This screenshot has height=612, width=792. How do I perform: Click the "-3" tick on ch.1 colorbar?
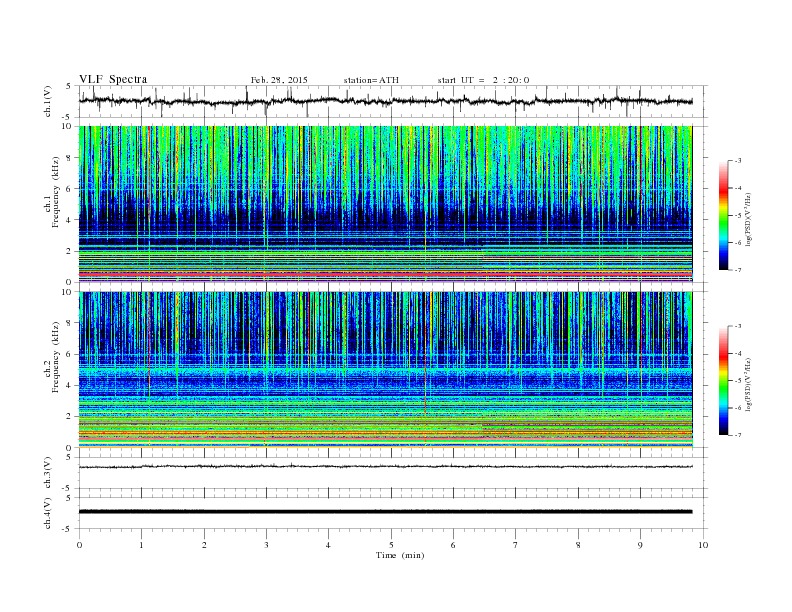pos(738,161)
